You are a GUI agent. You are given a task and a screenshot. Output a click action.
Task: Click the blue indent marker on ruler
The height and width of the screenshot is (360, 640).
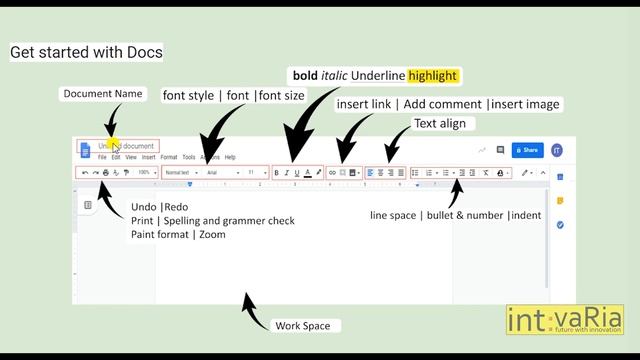pos(190,184)
